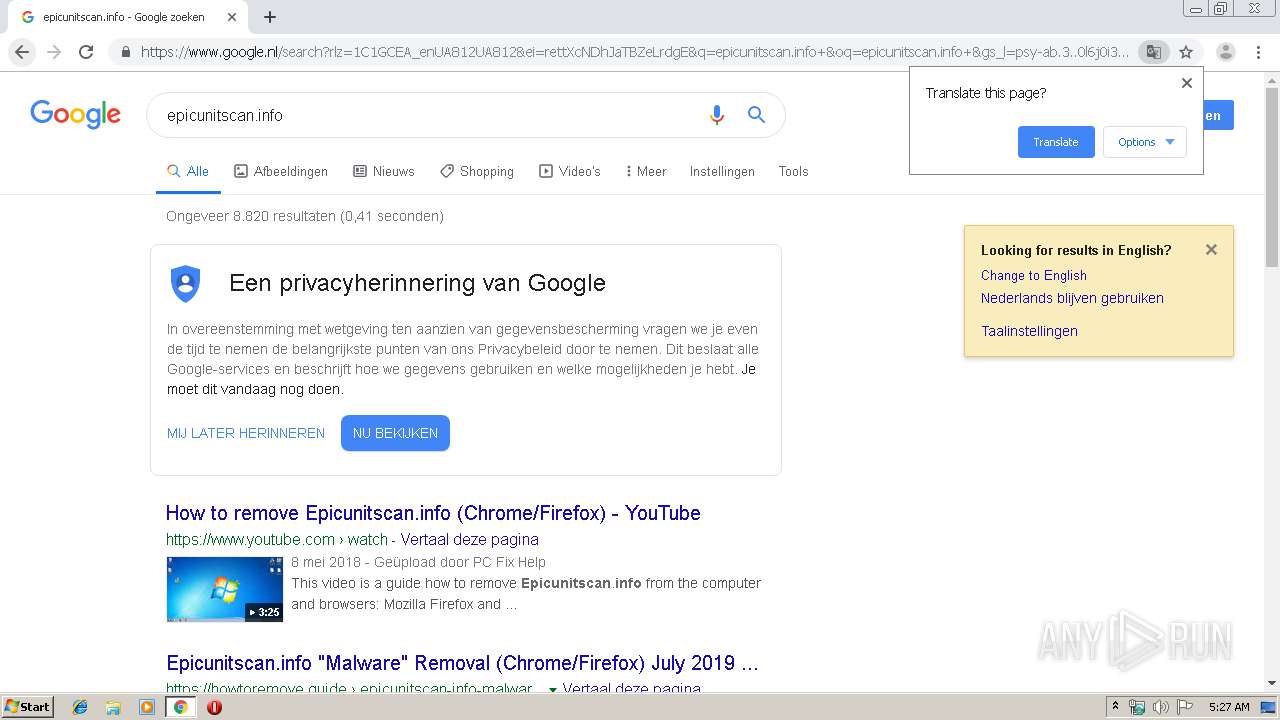Open Instellingen menu
The image size is (1280, 720).
point(722,171)
